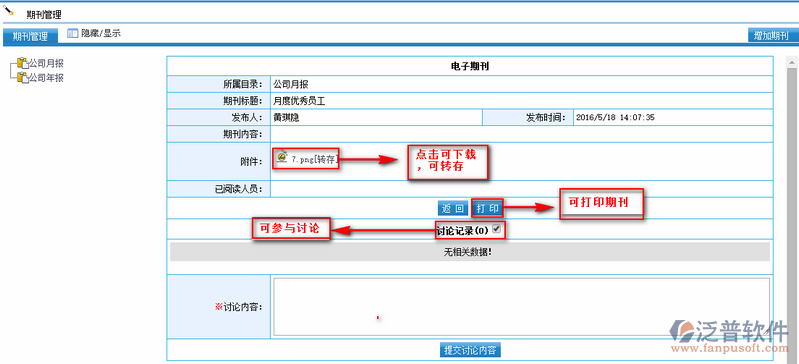Click the 讨论记录(0) label
The width and height of the screenshot is (799, 364).
pos(463,230)
